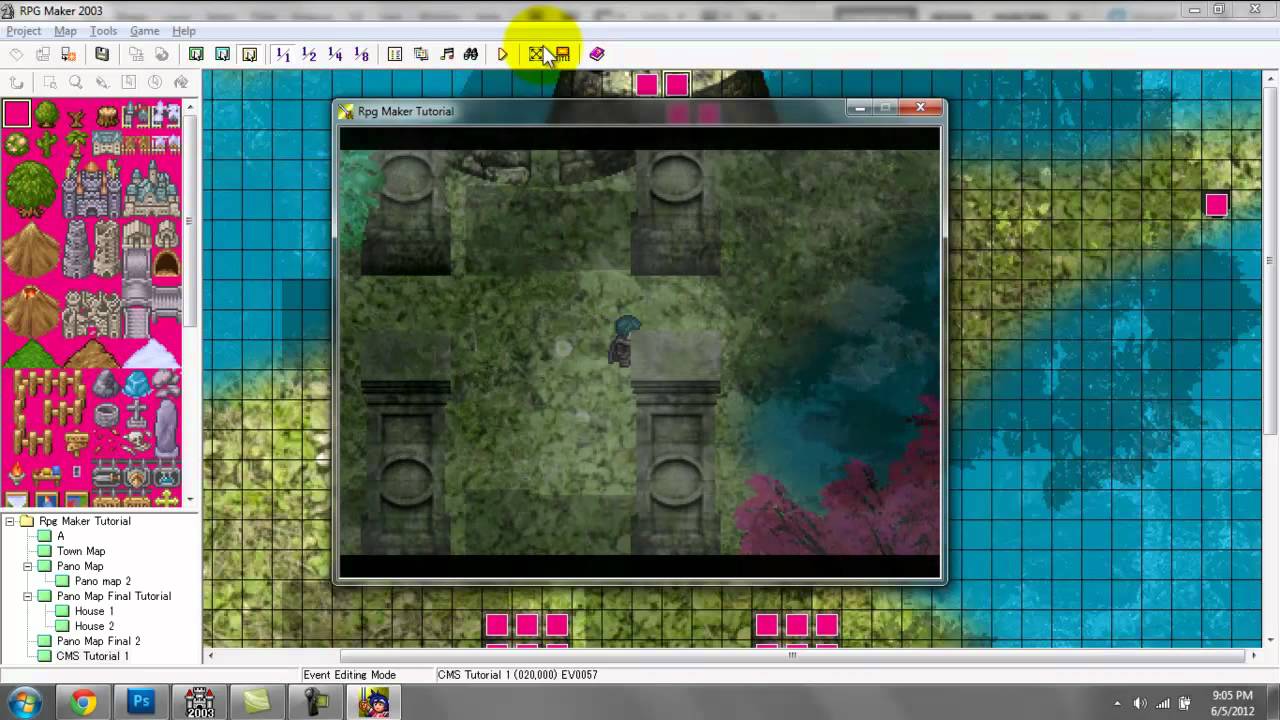The width and height of the screenshot is (1280, 720).
Task: Open the Resource Manager icon
Action: coord(421,54)
